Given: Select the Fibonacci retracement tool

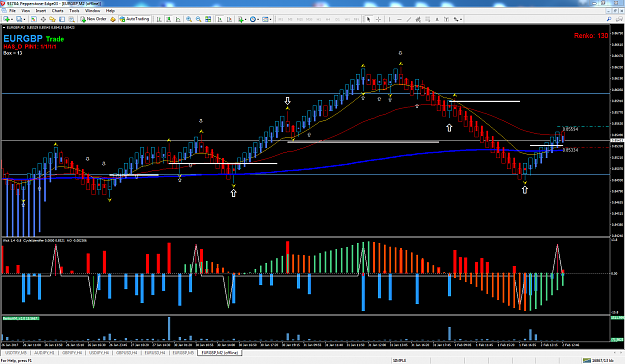Looking at the screenshot, I should coord(428,19).
